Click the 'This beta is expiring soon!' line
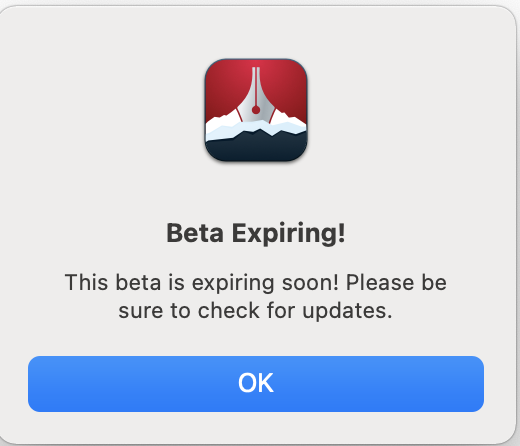The image size is (520, 446). tap(202, 283)
